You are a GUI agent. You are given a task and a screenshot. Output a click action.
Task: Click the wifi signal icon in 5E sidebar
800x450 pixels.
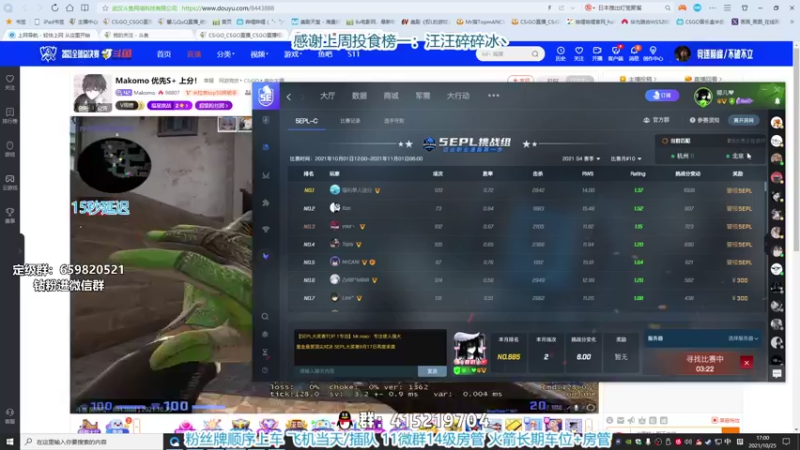[266, 230]
